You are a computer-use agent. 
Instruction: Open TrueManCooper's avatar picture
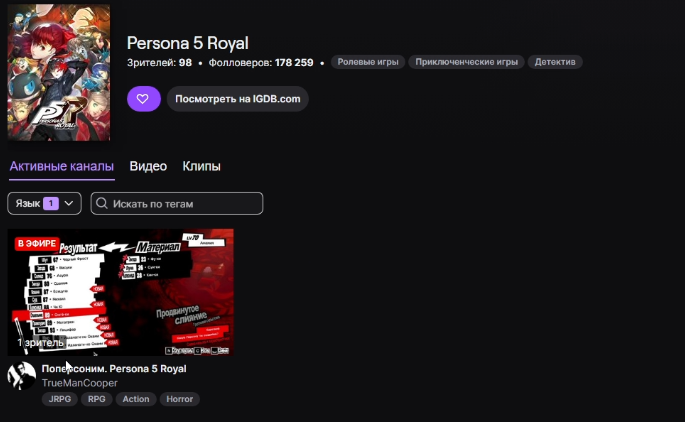[x=21, y=376]
